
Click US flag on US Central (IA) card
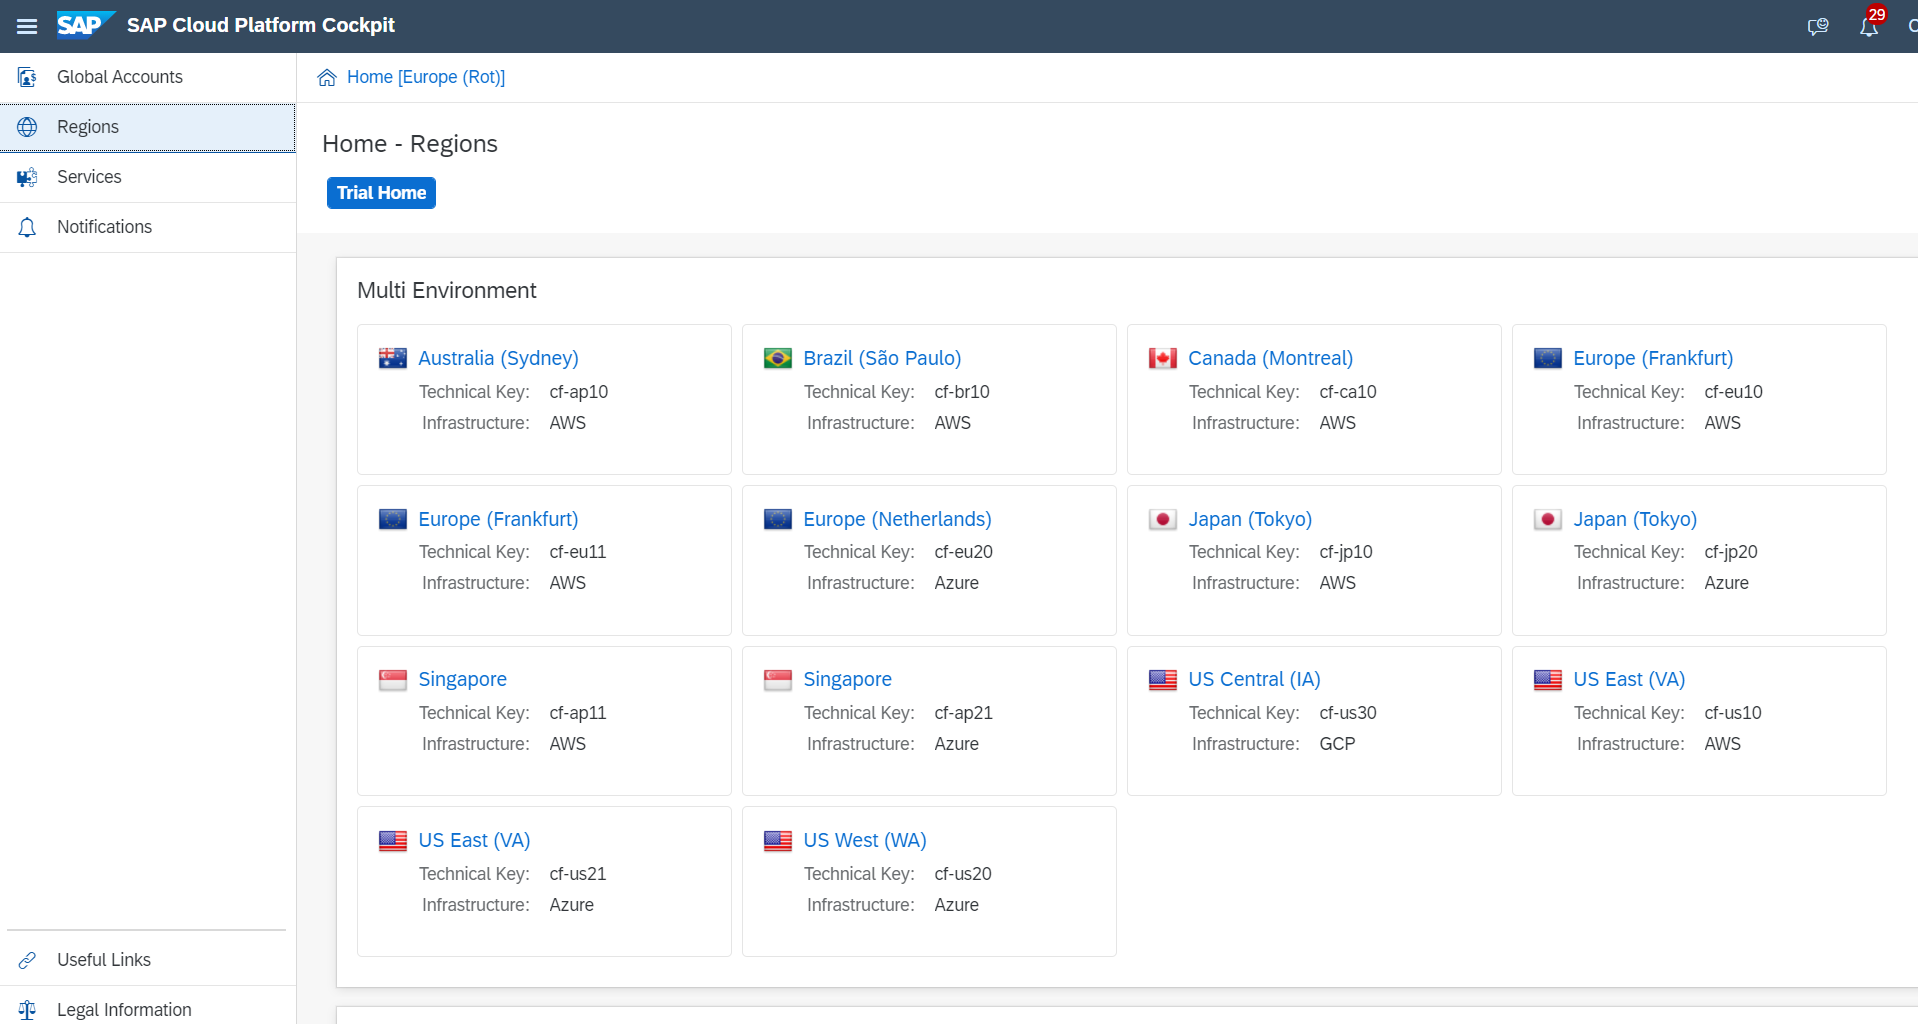point(1163,680)
